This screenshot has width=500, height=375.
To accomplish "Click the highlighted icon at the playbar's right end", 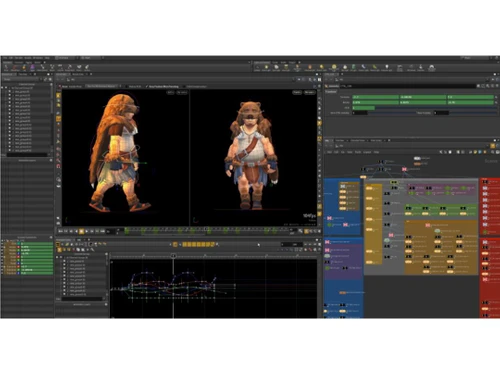I will pos(306,231).
